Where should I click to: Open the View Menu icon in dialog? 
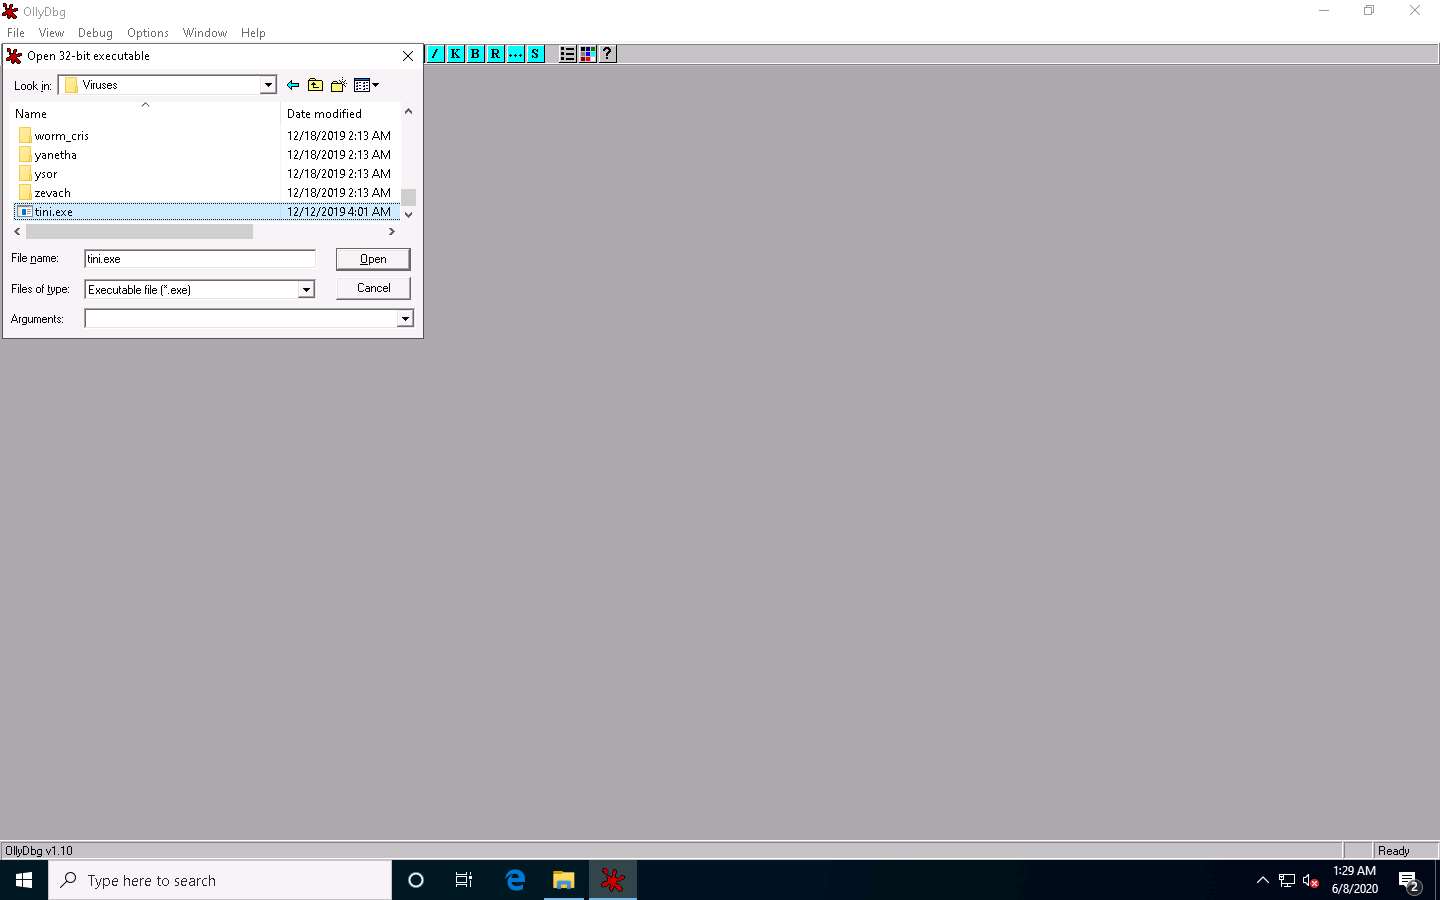pyautogui.click(x=366, y=85)
